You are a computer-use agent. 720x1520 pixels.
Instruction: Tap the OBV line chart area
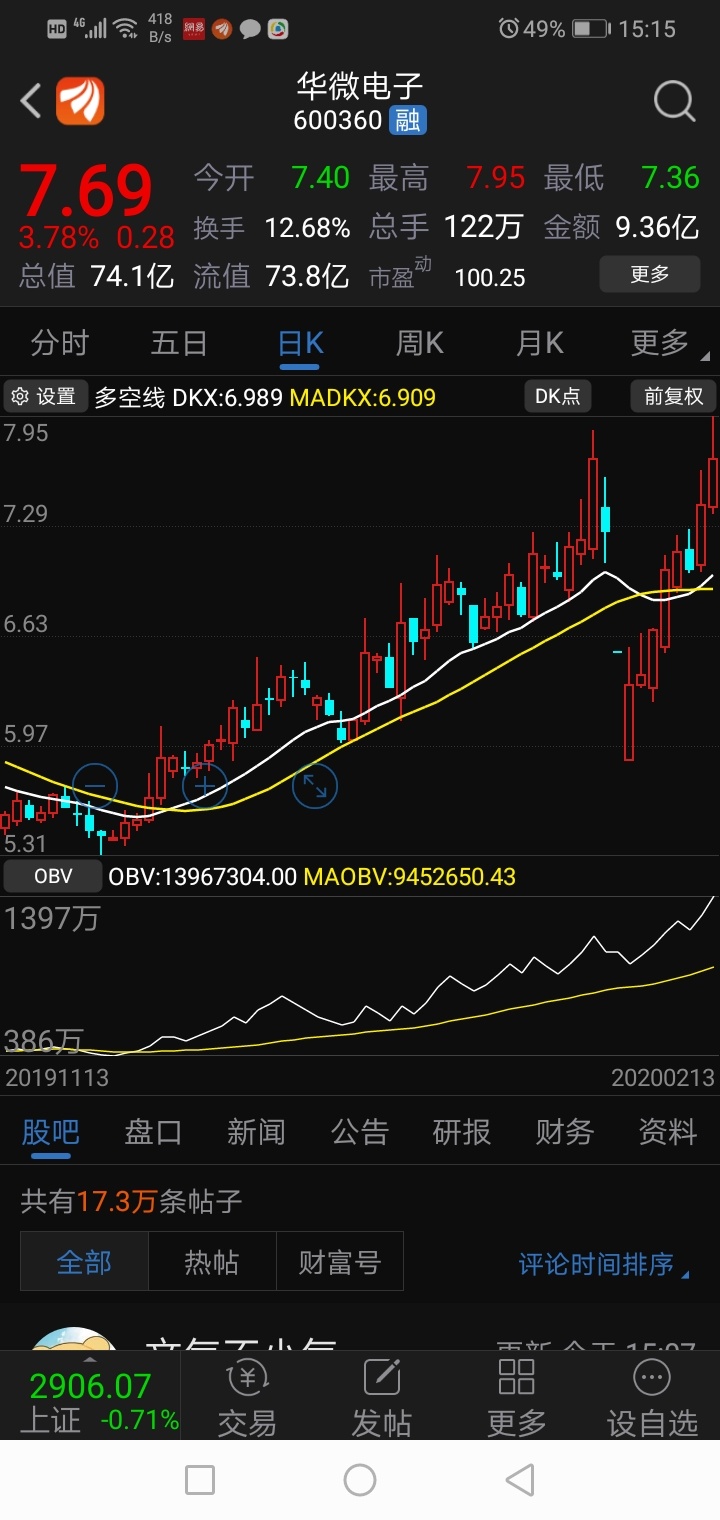click(x=360, y=976)
